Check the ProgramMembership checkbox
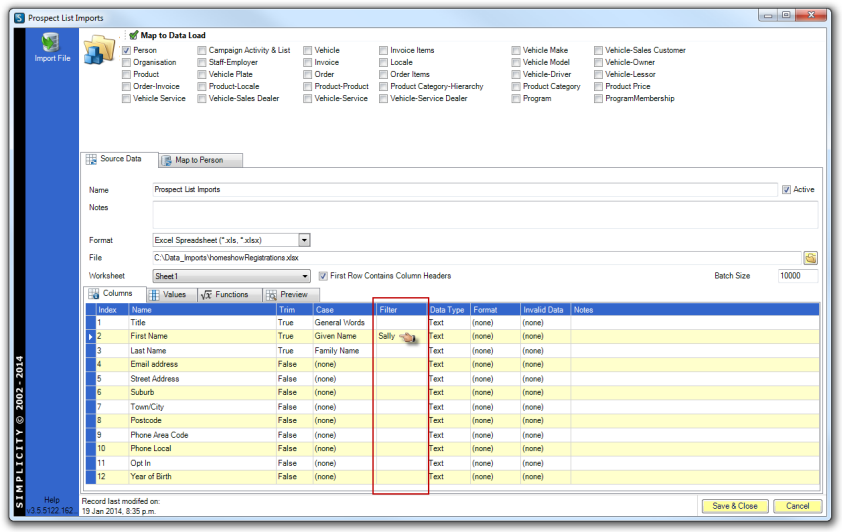 [598, 99]
